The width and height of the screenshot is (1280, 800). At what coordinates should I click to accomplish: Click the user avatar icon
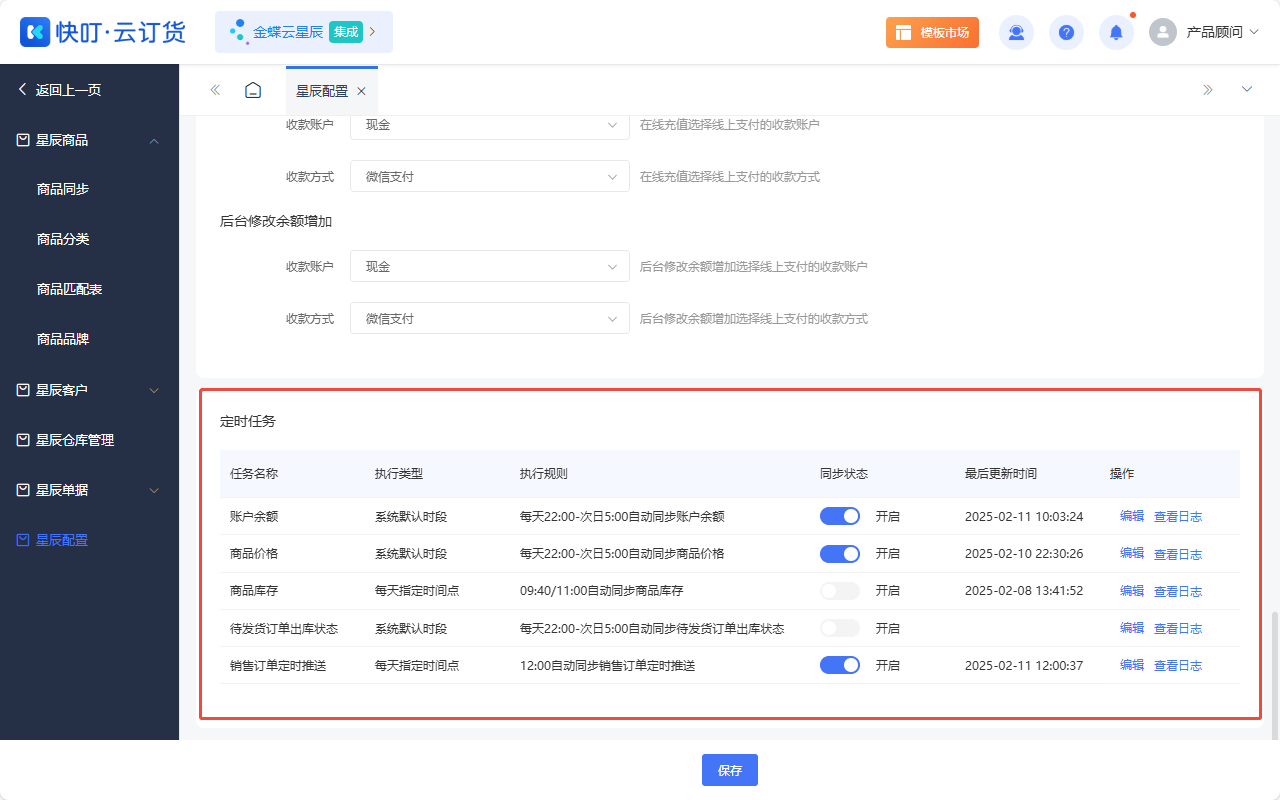[x=1163, y=32]
